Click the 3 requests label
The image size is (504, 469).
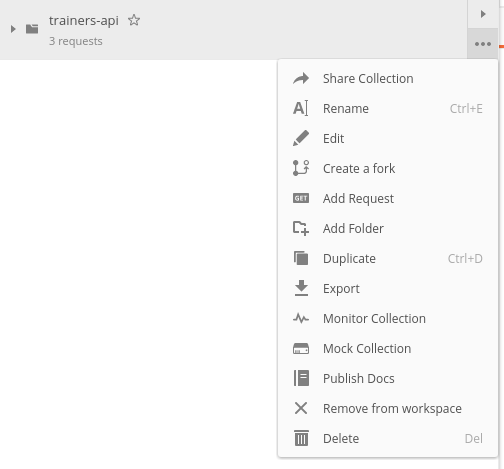coord(76,41)
